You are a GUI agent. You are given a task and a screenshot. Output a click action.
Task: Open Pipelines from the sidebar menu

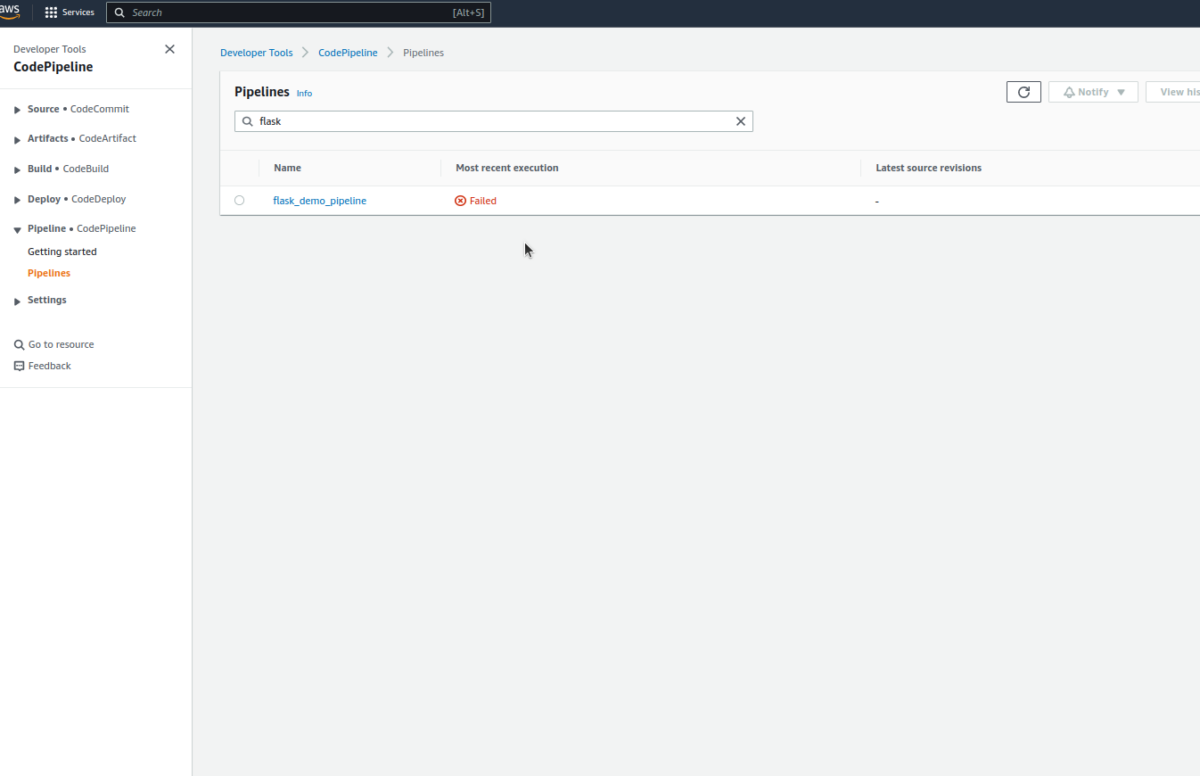48,272
